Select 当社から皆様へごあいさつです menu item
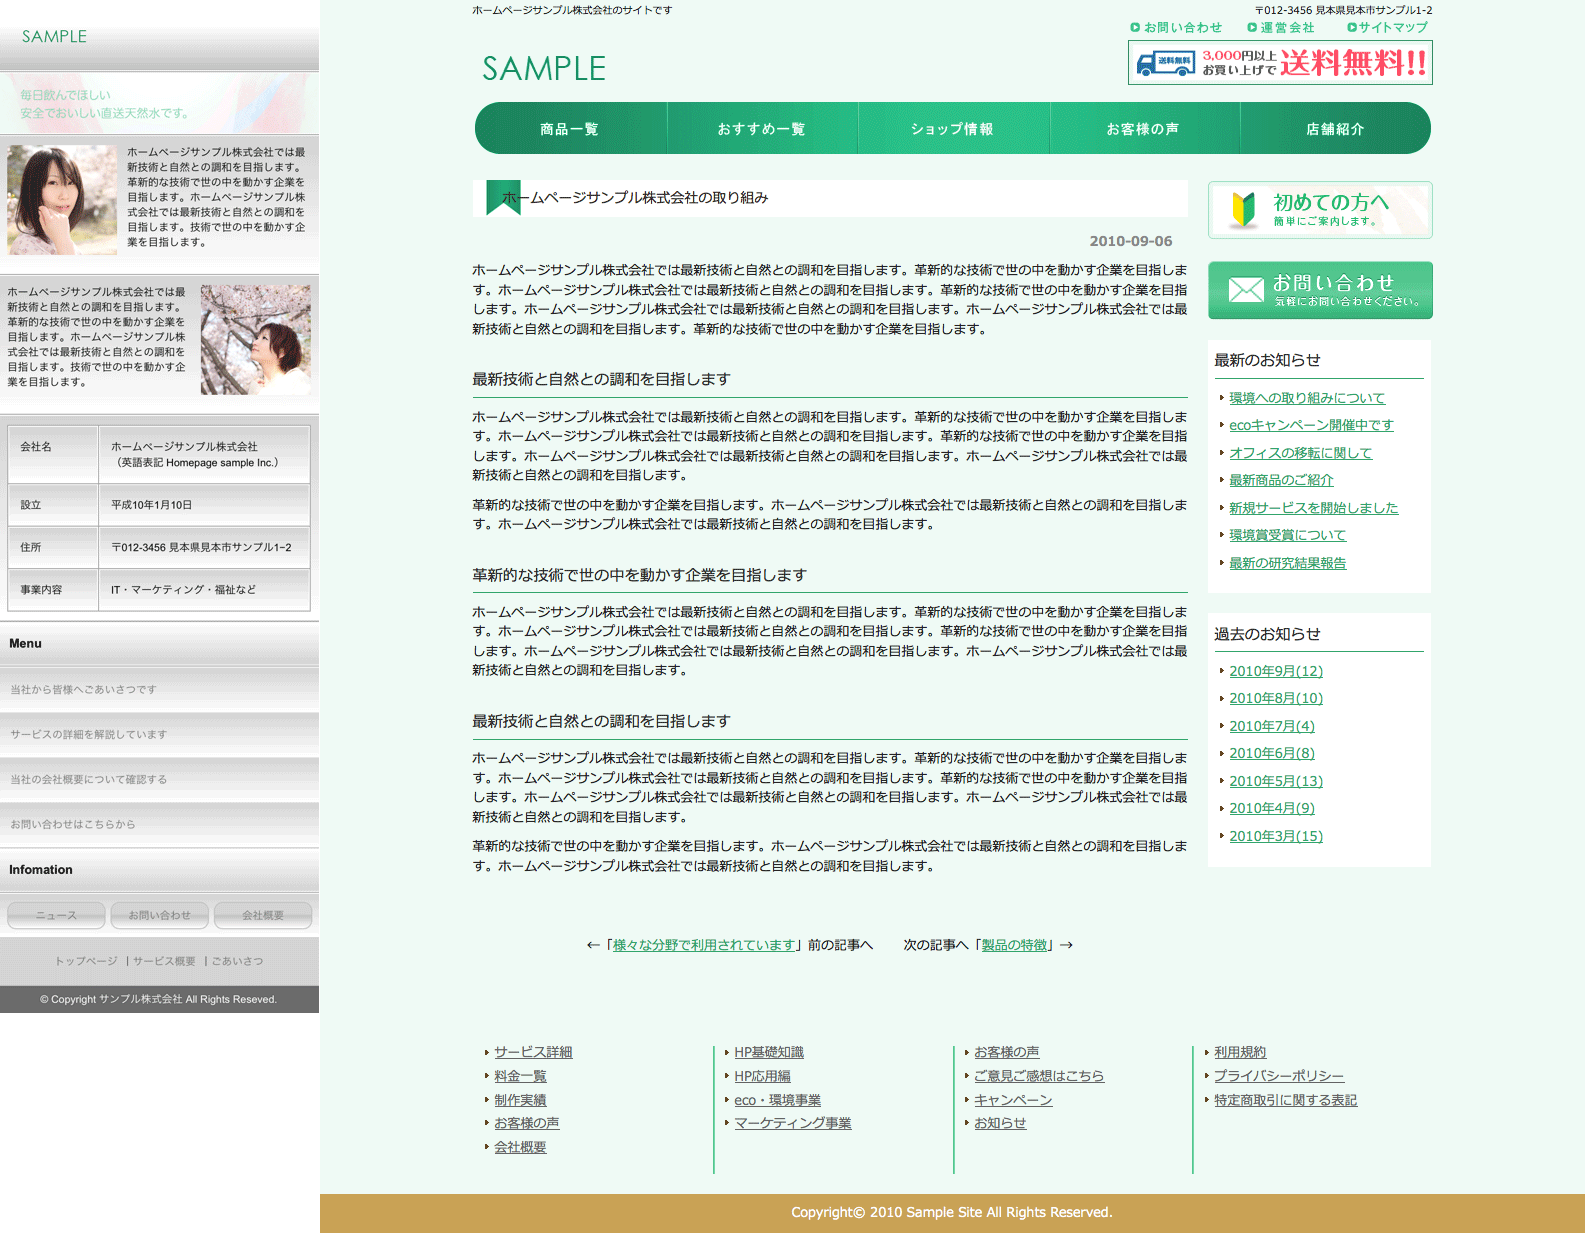The width and height of the screenshot is (1585, 1233). click(x=84, y=690)
